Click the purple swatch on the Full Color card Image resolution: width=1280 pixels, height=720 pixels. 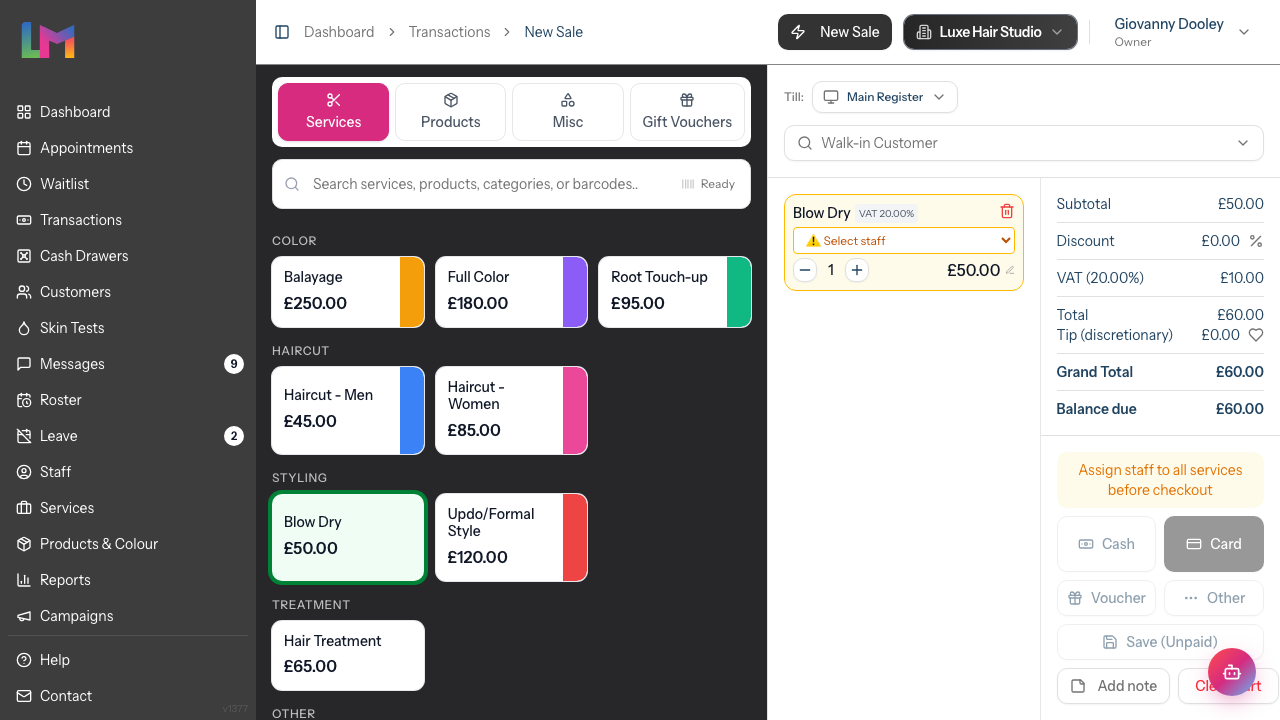point(575,292)
